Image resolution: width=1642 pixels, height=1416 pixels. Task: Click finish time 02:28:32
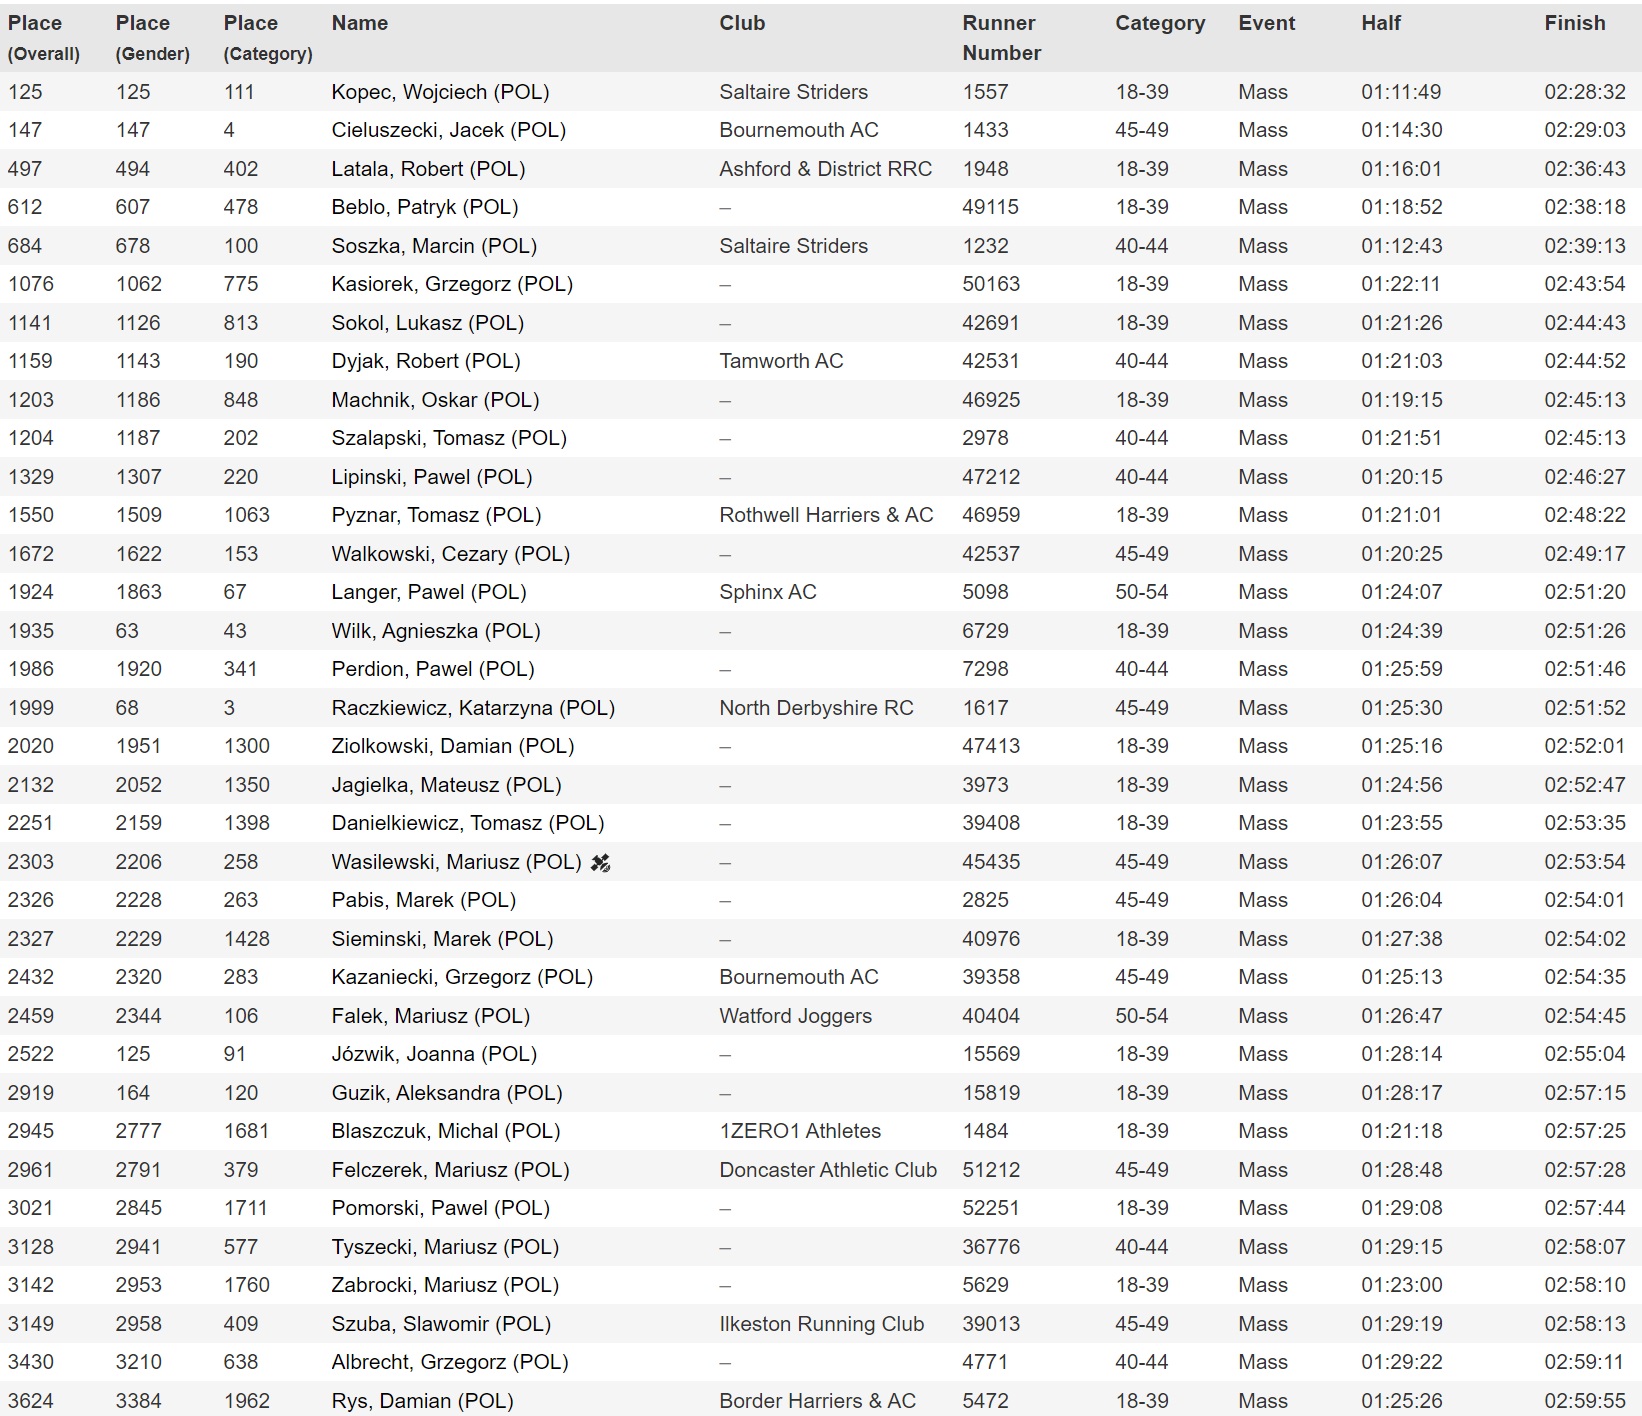coord(1585,92)
